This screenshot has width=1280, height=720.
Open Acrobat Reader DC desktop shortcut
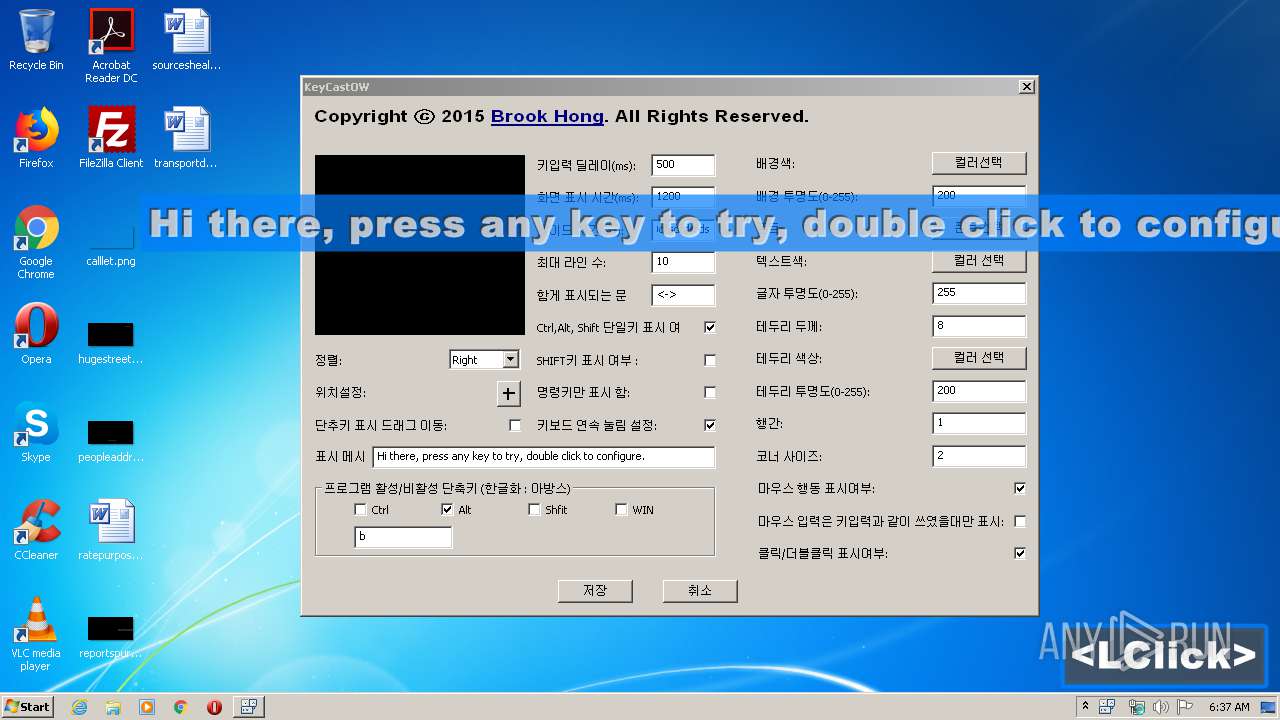coord(111,46)
